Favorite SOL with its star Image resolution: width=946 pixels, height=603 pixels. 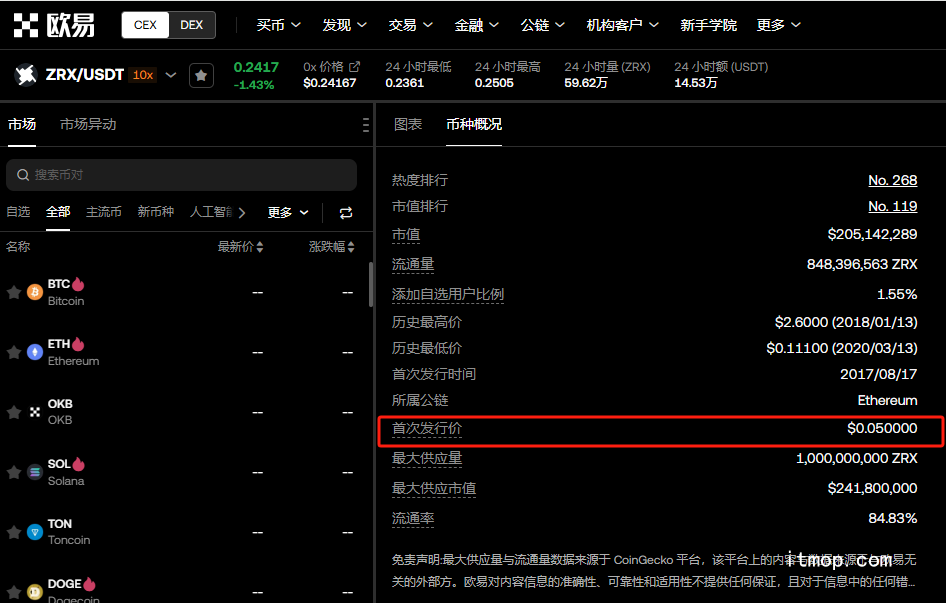click(x=13, y=472)
